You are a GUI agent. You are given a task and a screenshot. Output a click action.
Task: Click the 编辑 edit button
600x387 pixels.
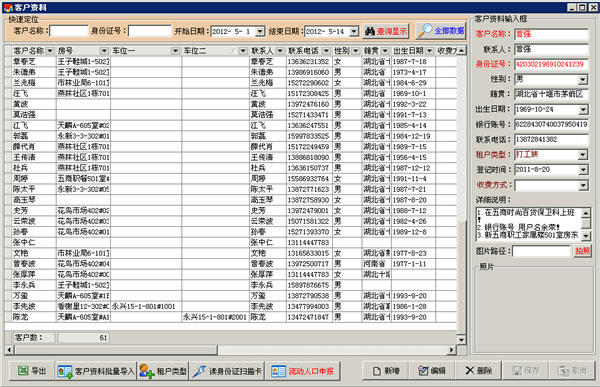coord(432,371)
